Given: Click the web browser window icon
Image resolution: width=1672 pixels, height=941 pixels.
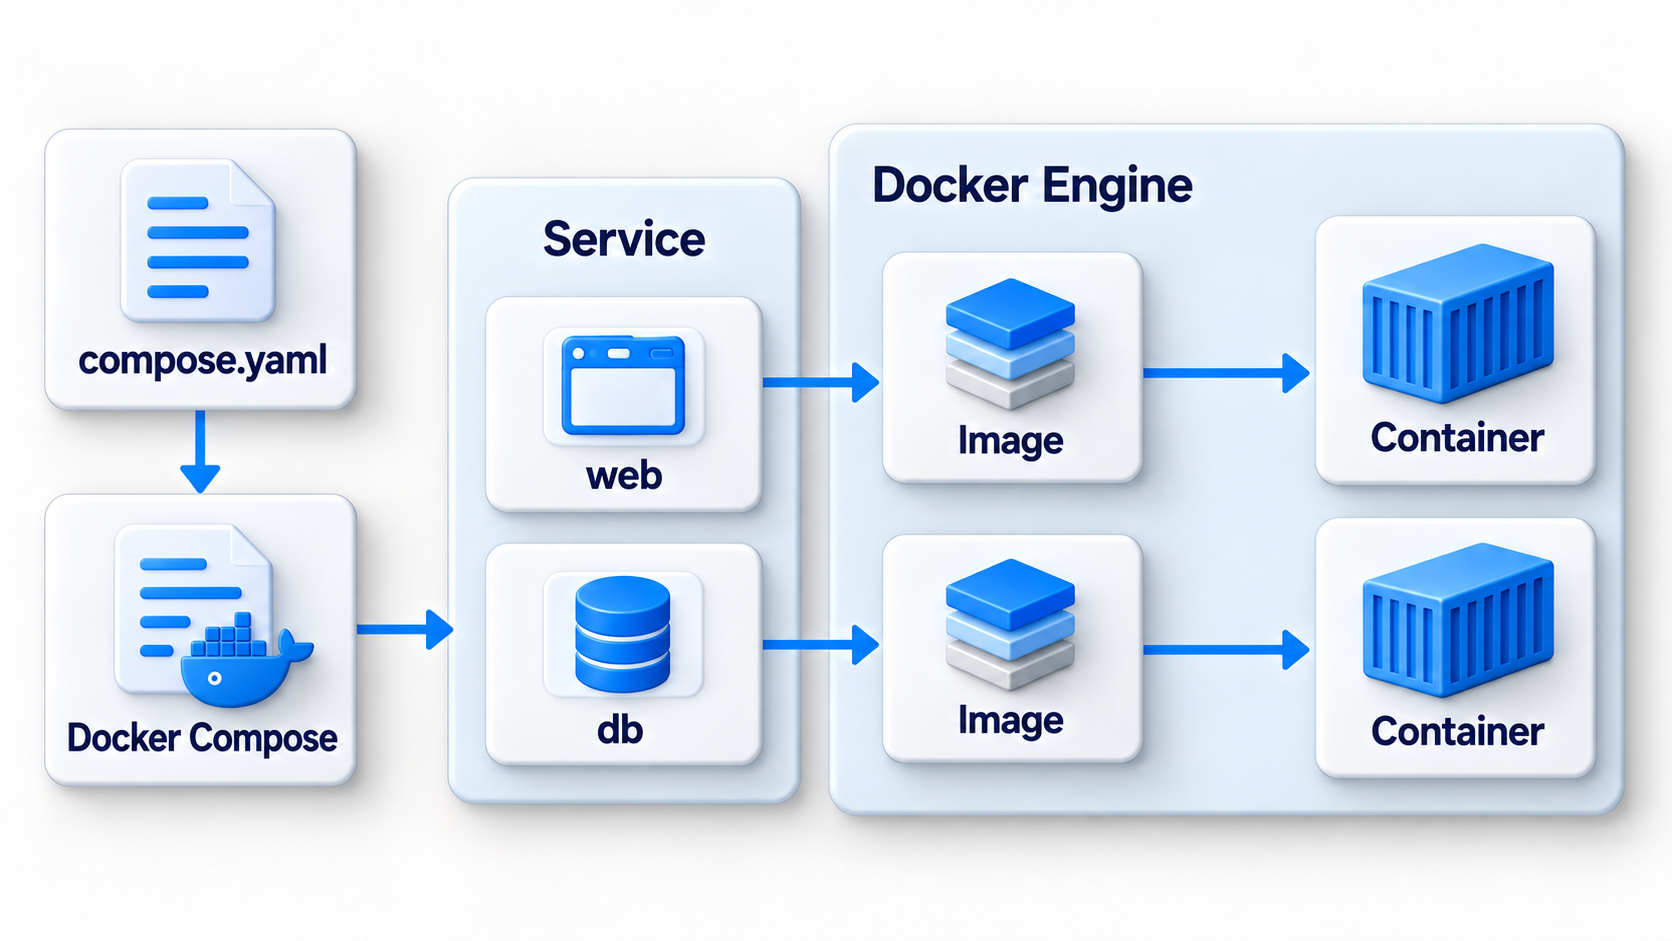Looking at the screenshot, I should coord(623,386).
